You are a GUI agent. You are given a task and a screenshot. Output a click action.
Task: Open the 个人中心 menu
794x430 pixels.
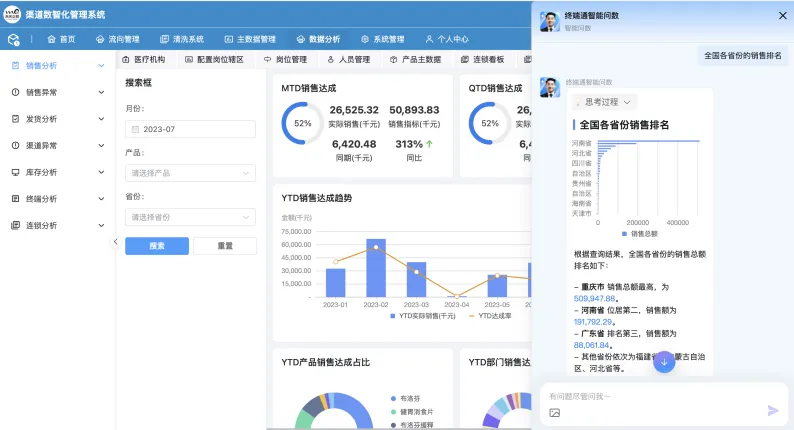click(x=447, y=39)
